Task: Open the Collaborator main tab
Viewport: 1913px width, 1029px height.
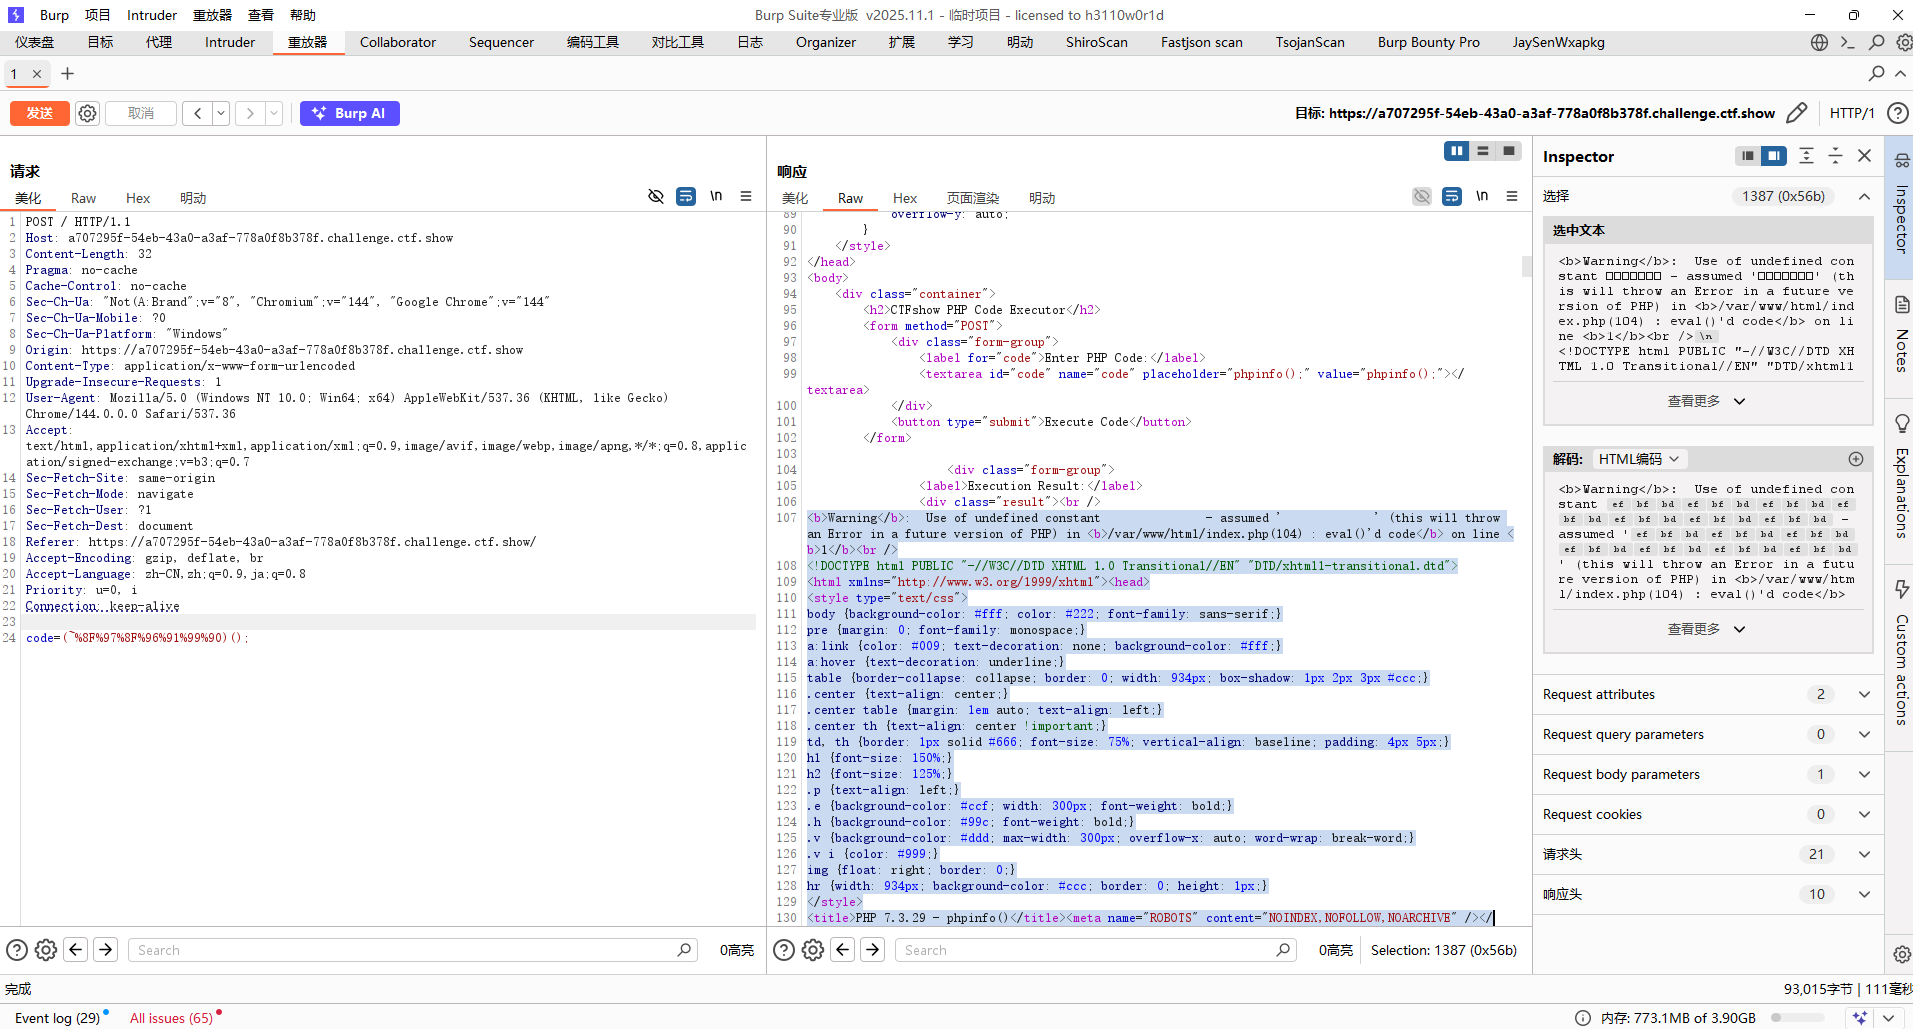Action: 398,42
